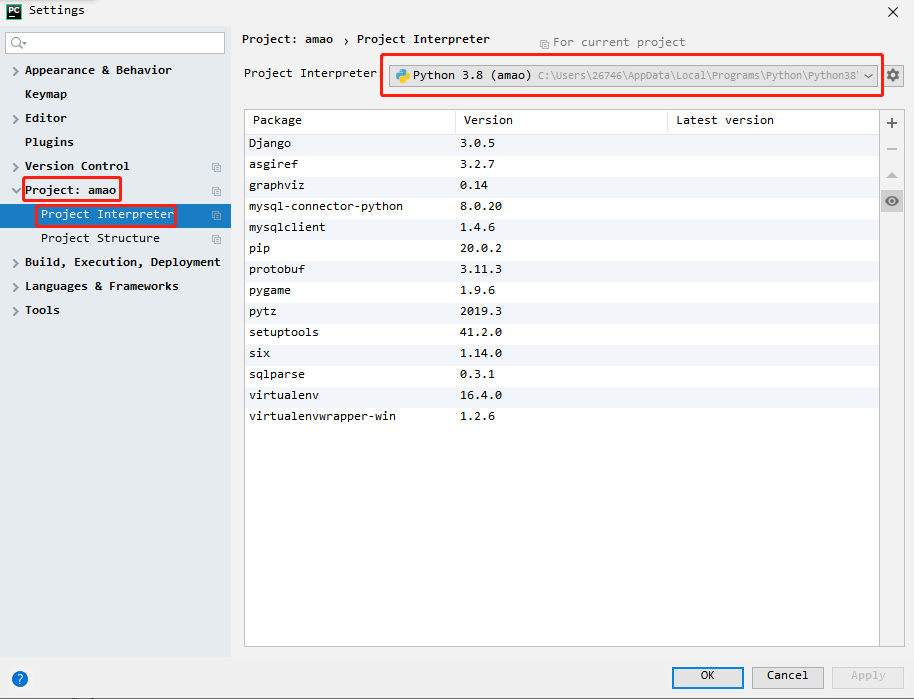
Task: Select the mysql-connector-python package row
Action: point(562,206)
